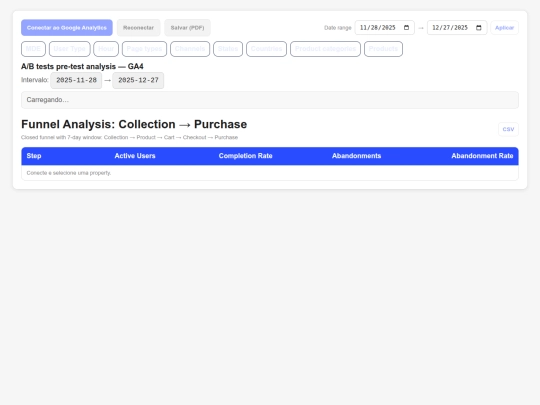
Task: Open the Hour tab
Action: pyautogui.click(x=106, y=49)
